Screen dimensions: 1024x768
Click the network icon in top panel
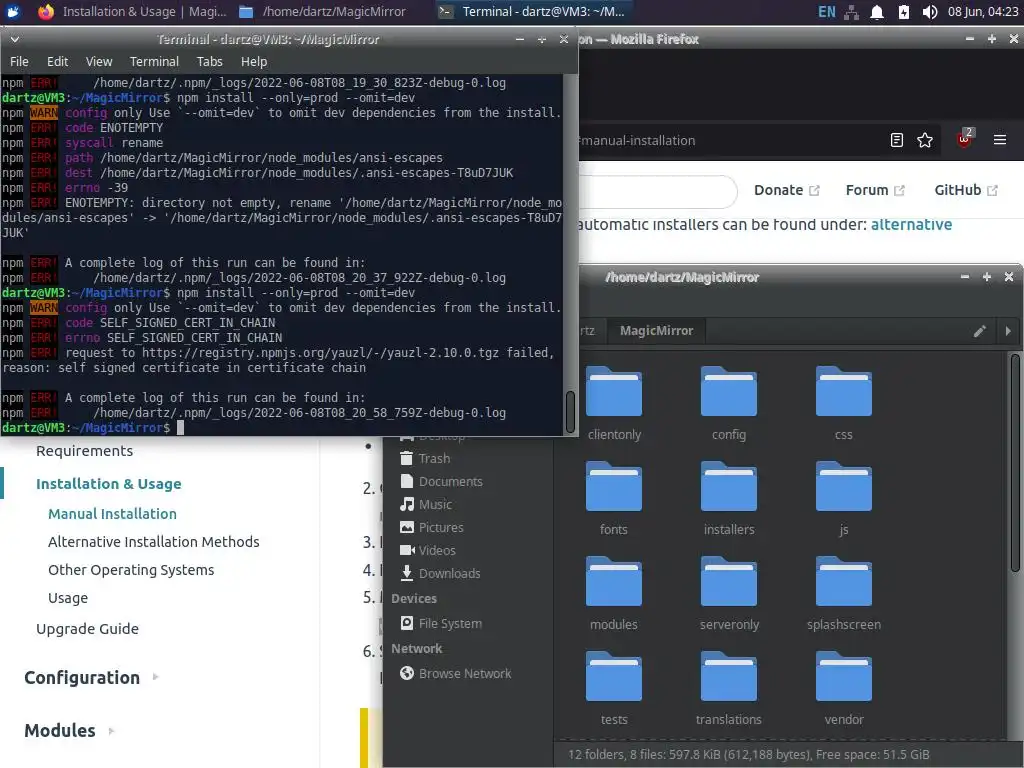[x=852, y=12]
